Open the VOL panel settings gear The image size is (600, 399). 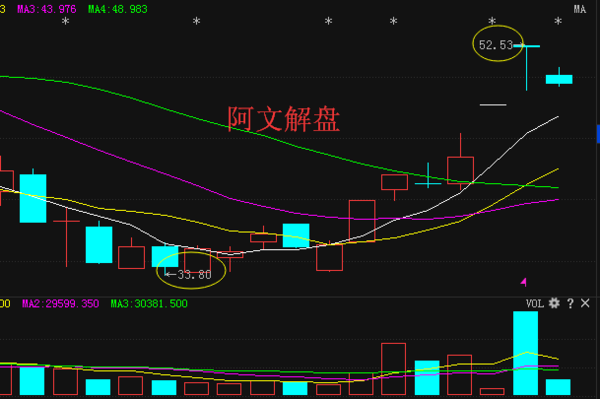[x=554, y=303]
